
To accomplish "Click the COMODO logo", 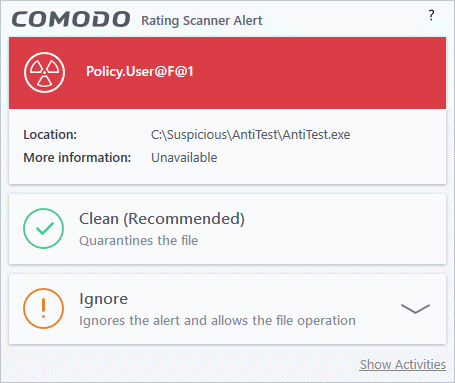I will (71, 19).
